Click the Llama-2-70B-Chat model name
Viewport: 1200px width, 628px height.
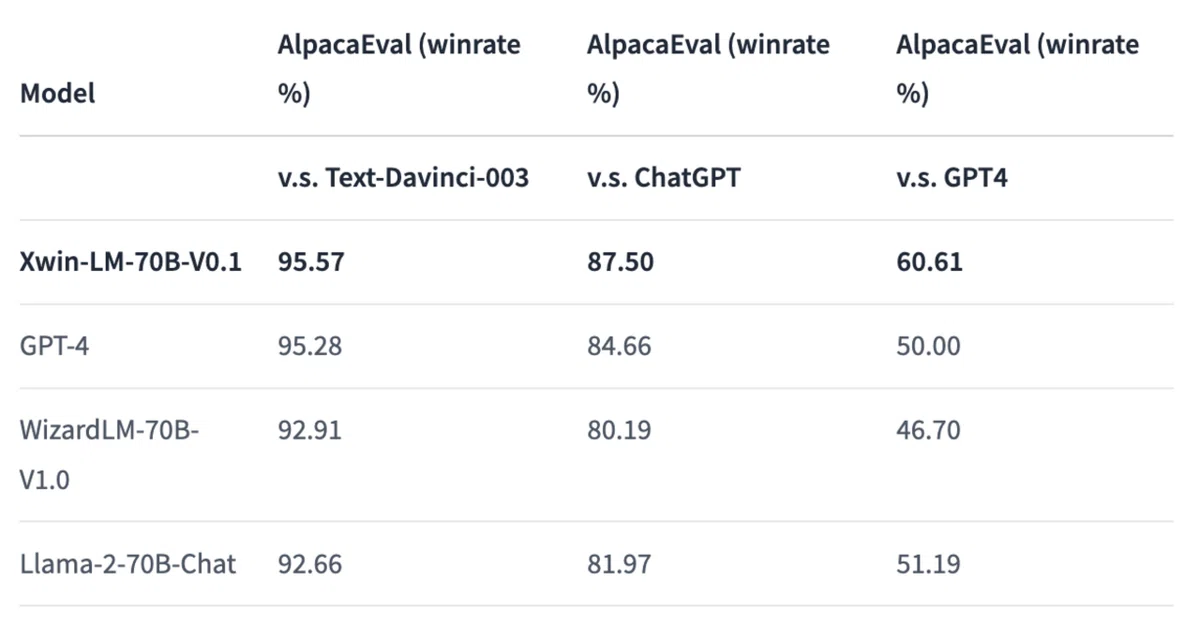[x=128, y=563]
